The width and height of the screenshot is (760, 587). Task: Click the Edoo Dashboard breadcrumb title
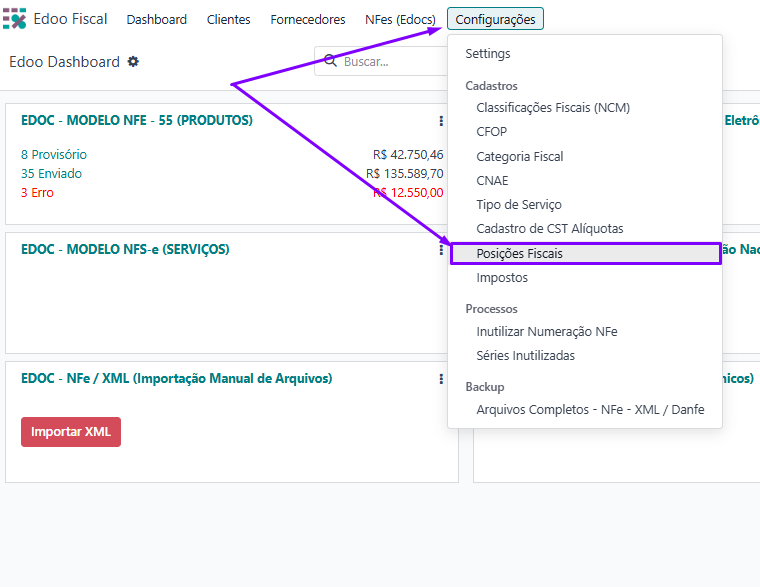[x=64, y=62]
